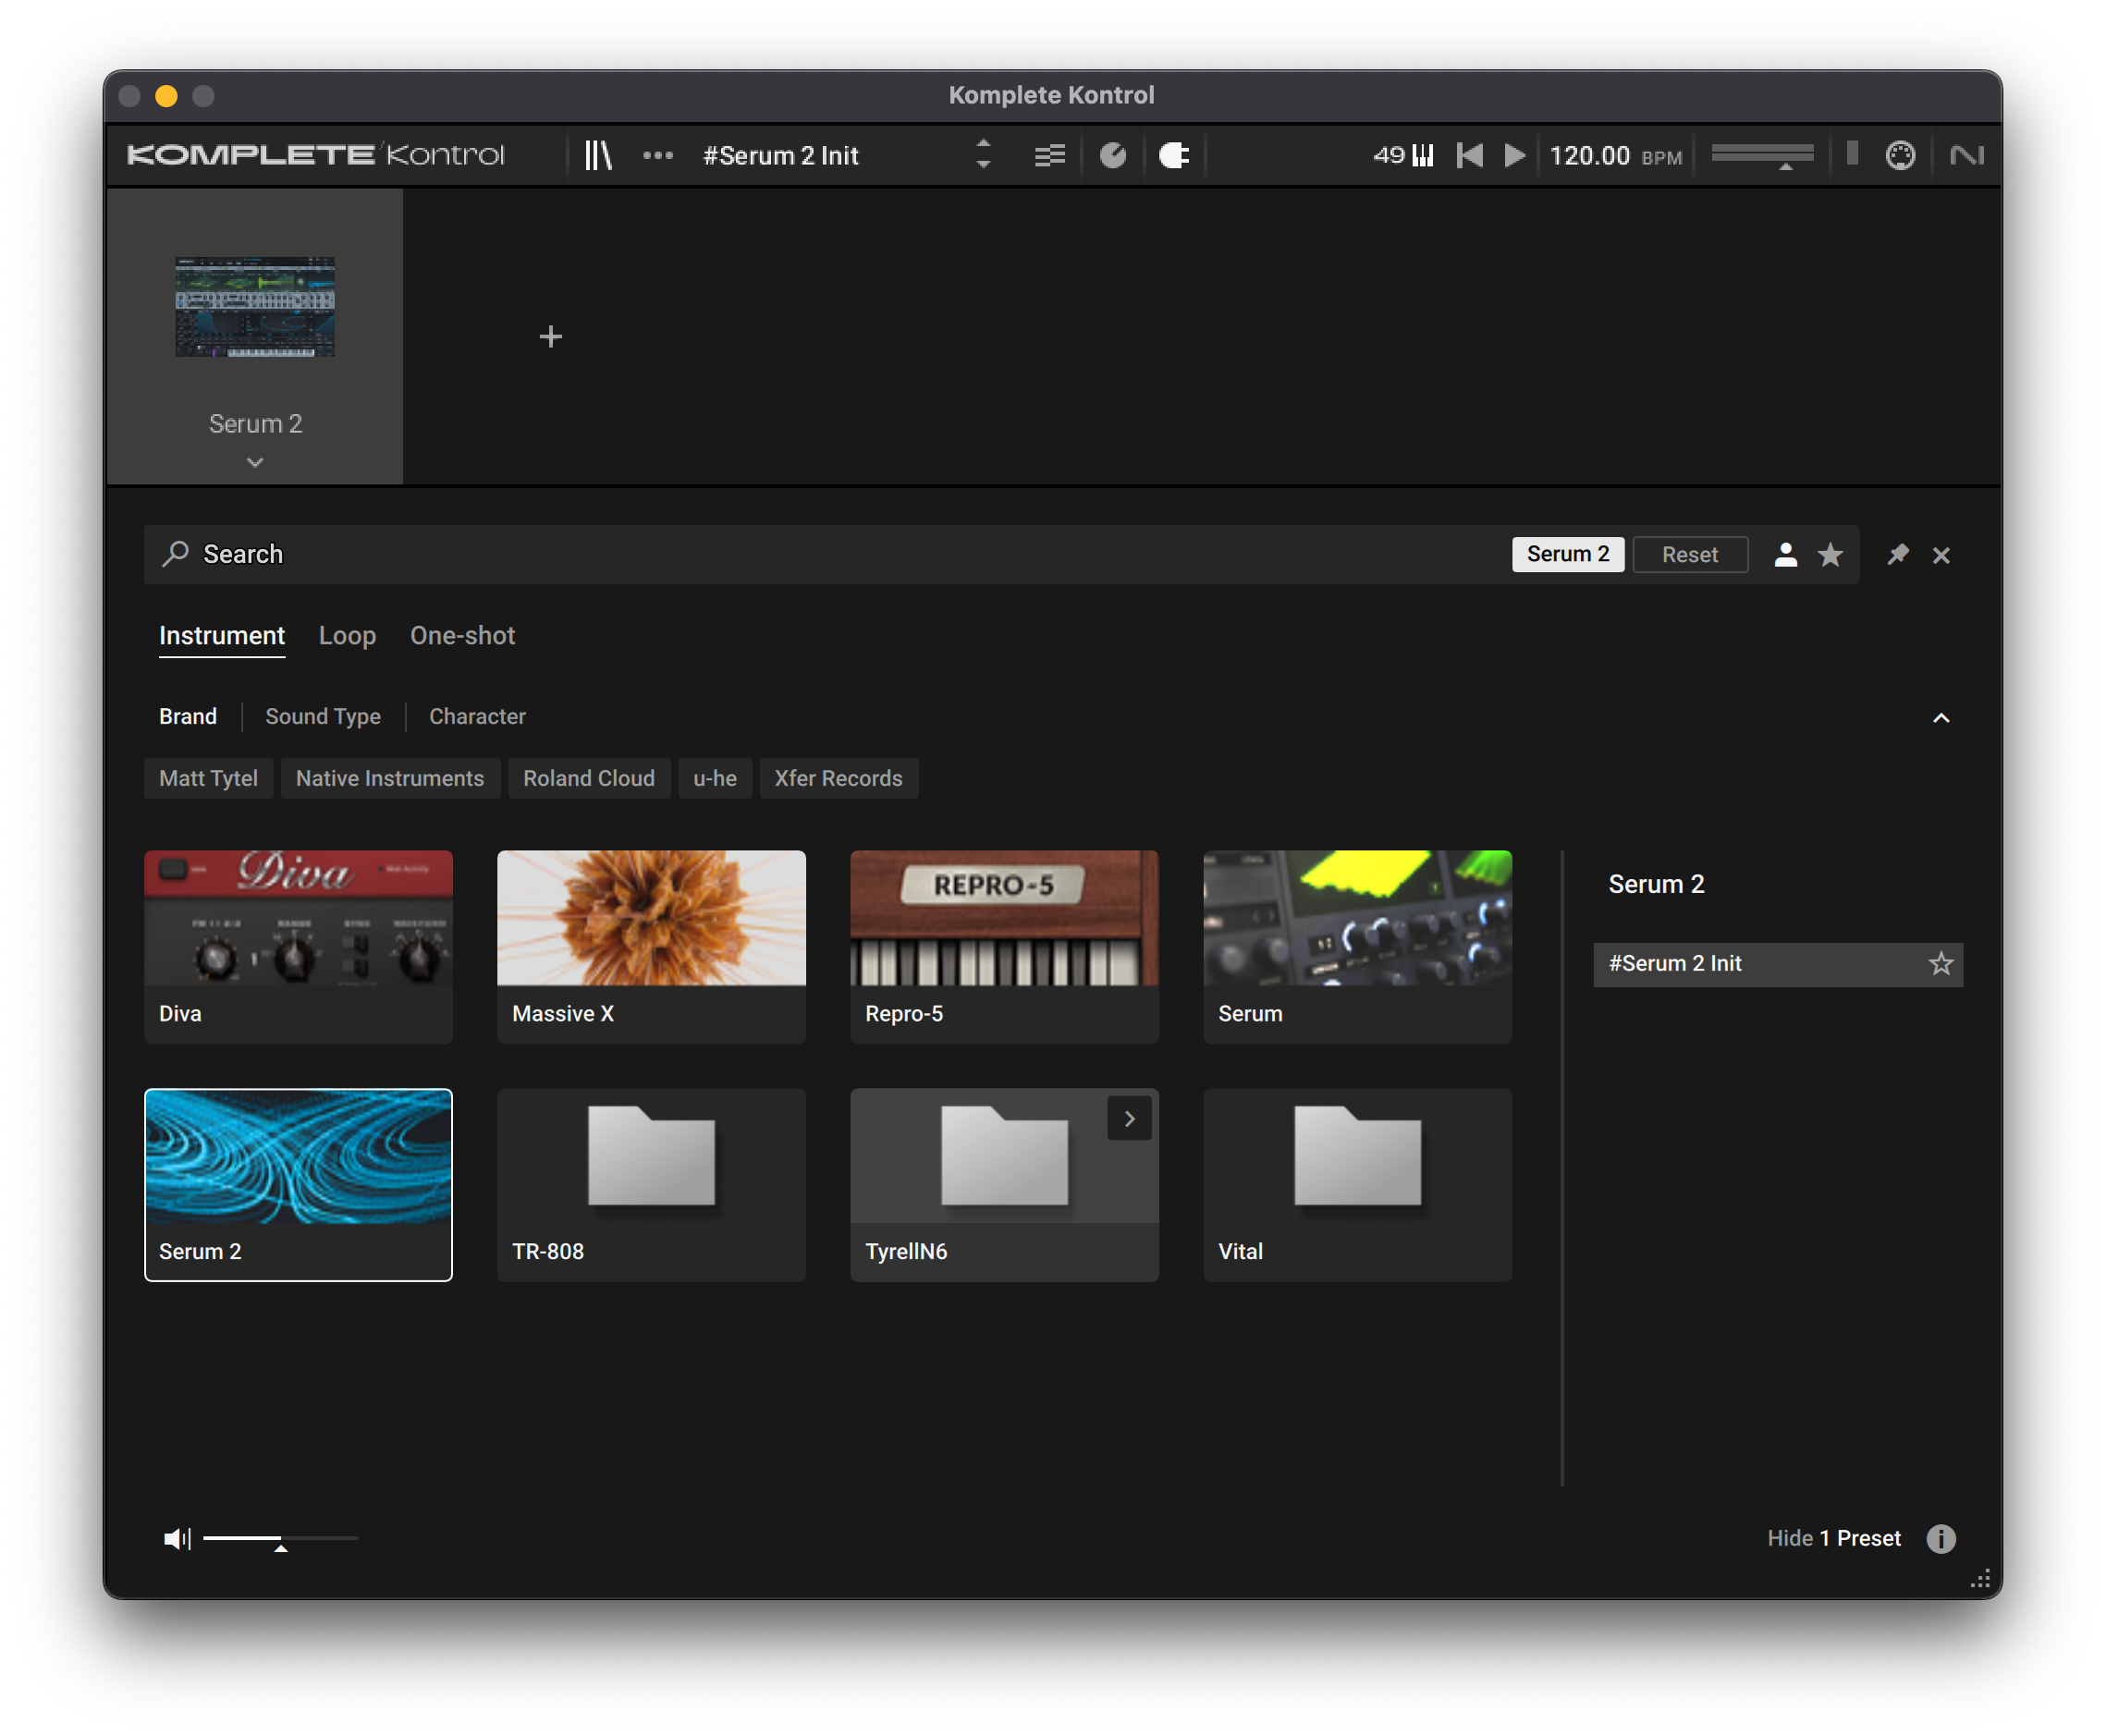Filter by Roland Cloud brand tag
The height and width of the screenshot is (1736, 2106).
588,778
